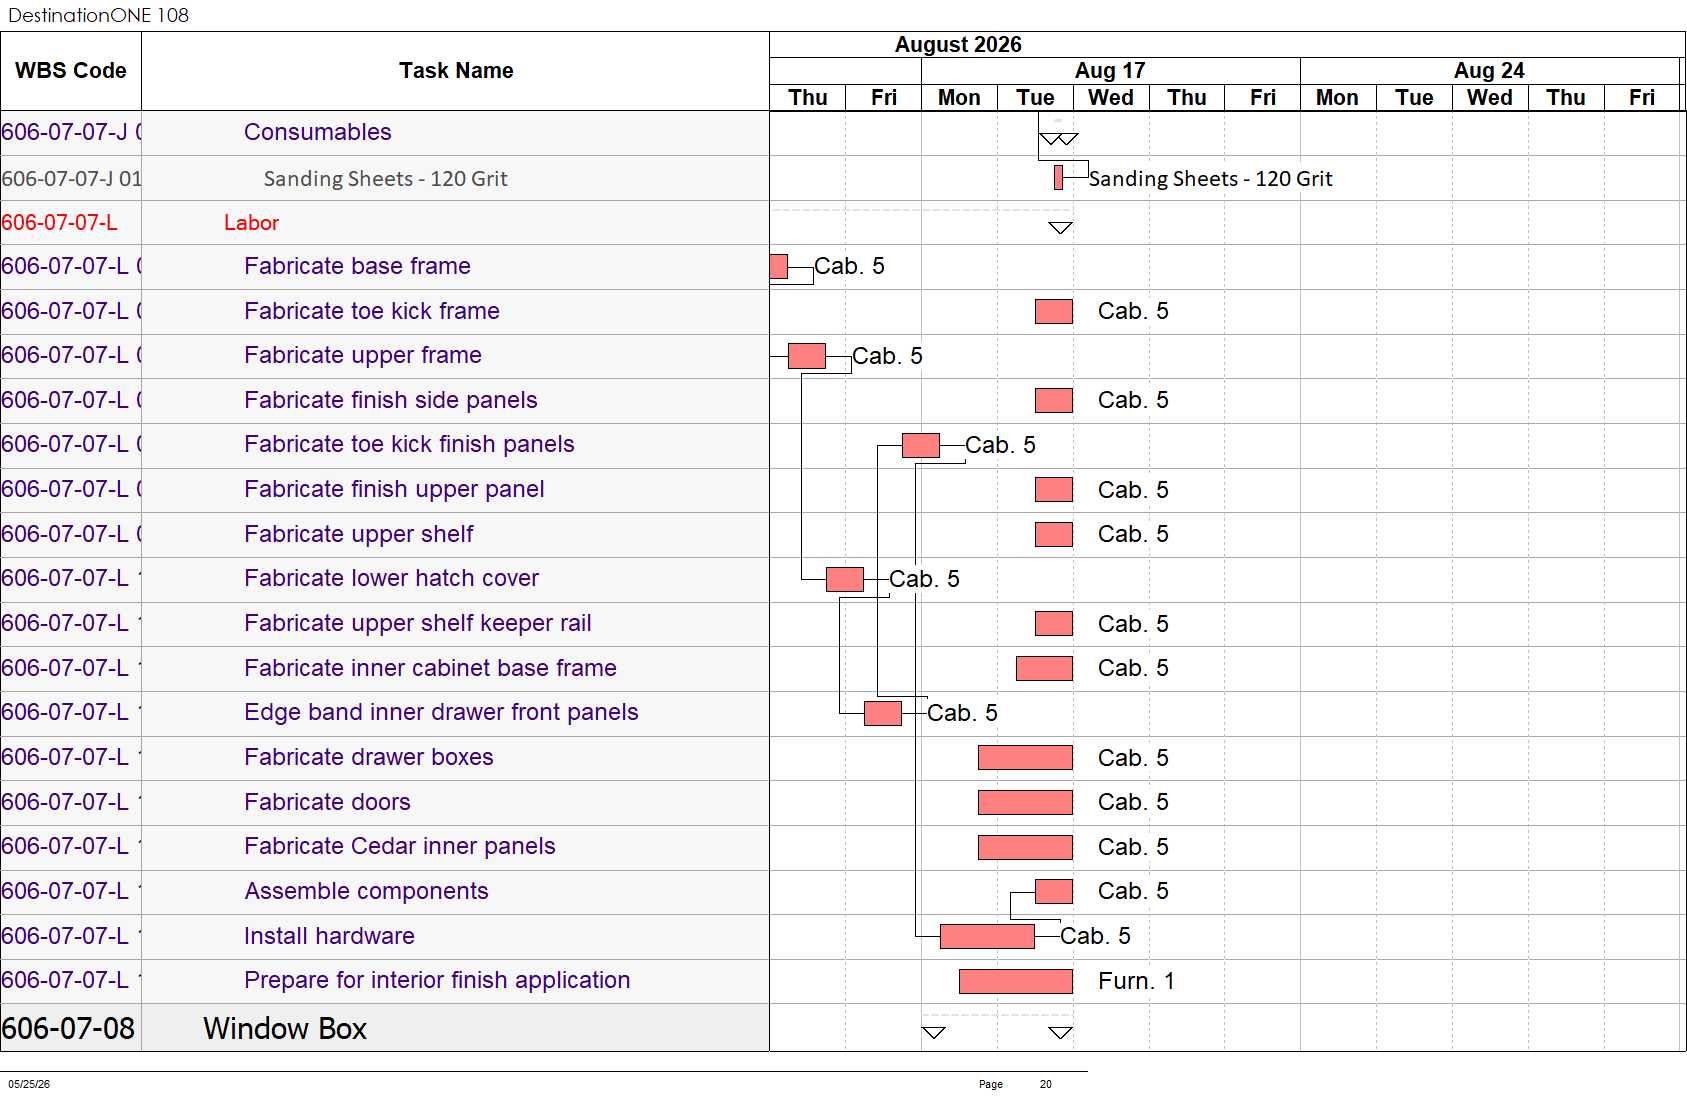
Task: Select the Fabricate toe kick finish panels task
Action: click(x=409, y=444)
